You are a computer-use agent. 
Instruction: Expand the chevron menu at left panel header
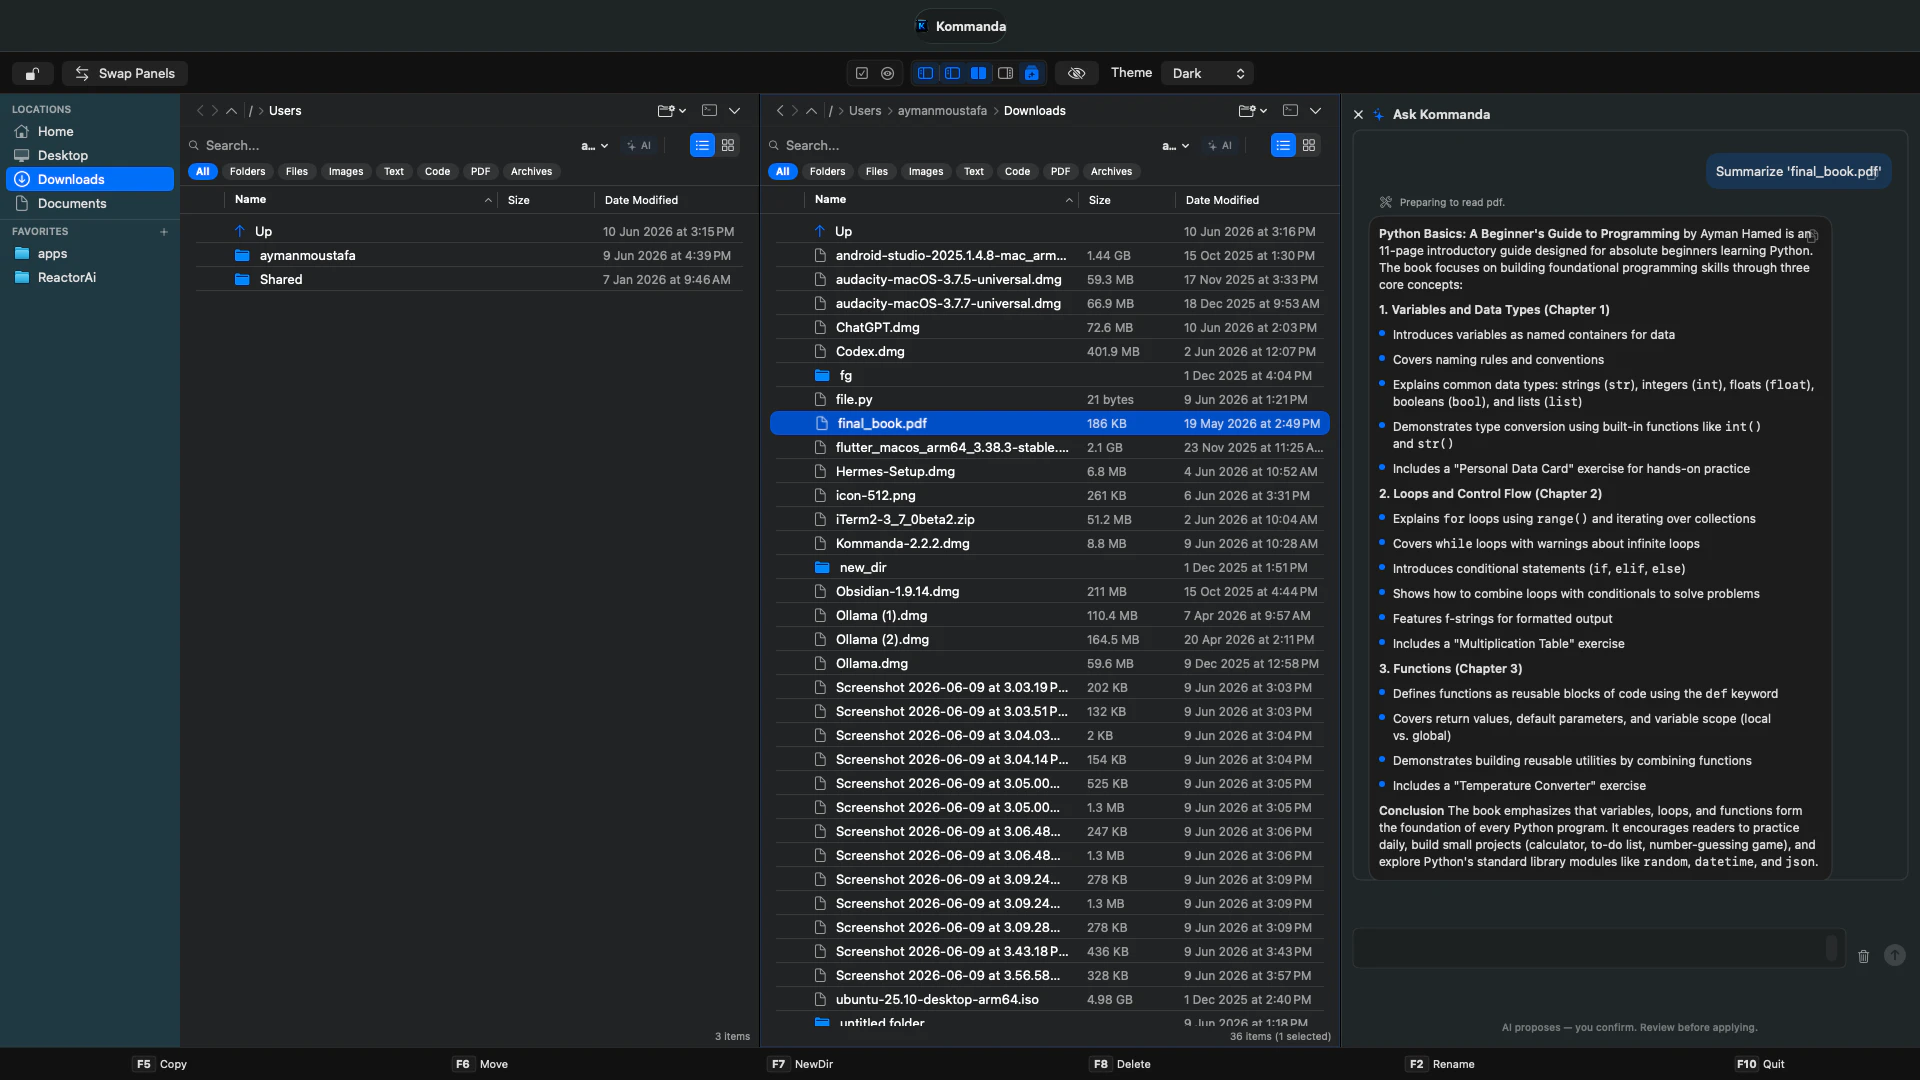point(735,111)
